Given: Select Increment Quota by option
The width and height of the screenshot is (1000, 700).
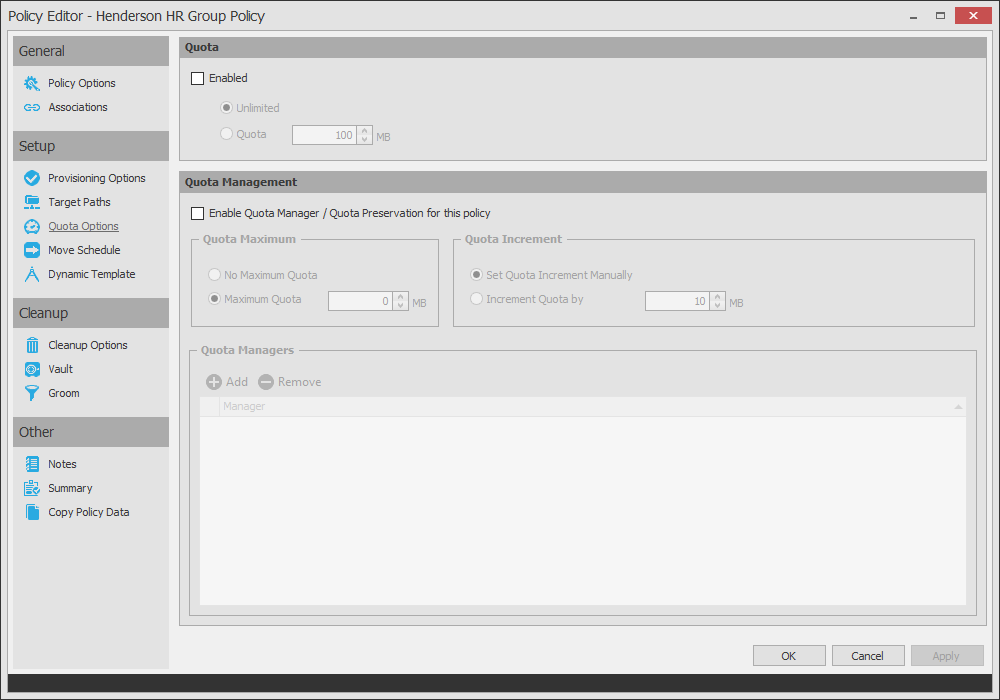Looking at the screenshot, I should click(476, 299).
